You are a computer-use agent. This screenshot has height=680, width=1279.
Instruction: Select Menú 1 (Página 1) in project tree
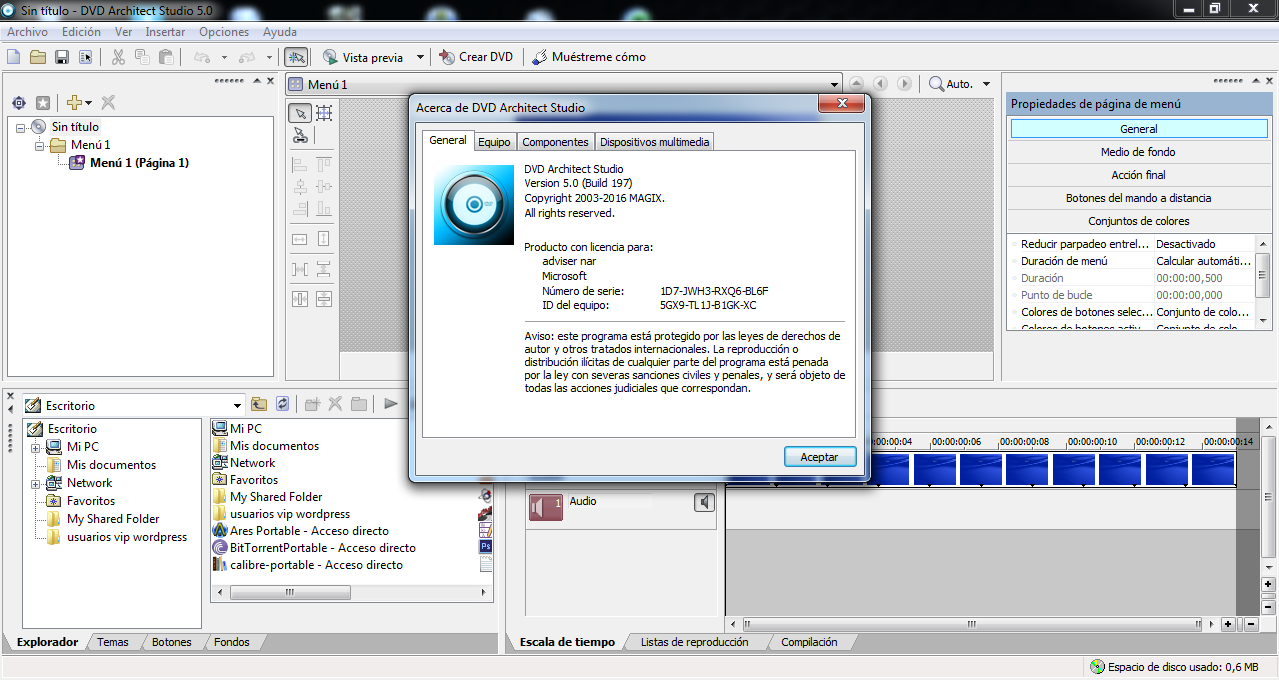tap(139, 163)
